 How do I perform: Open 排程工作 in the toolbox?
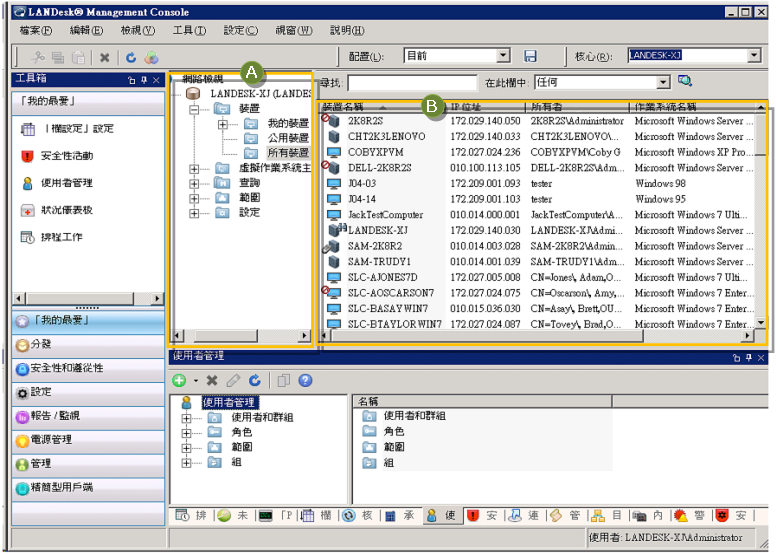52,237
